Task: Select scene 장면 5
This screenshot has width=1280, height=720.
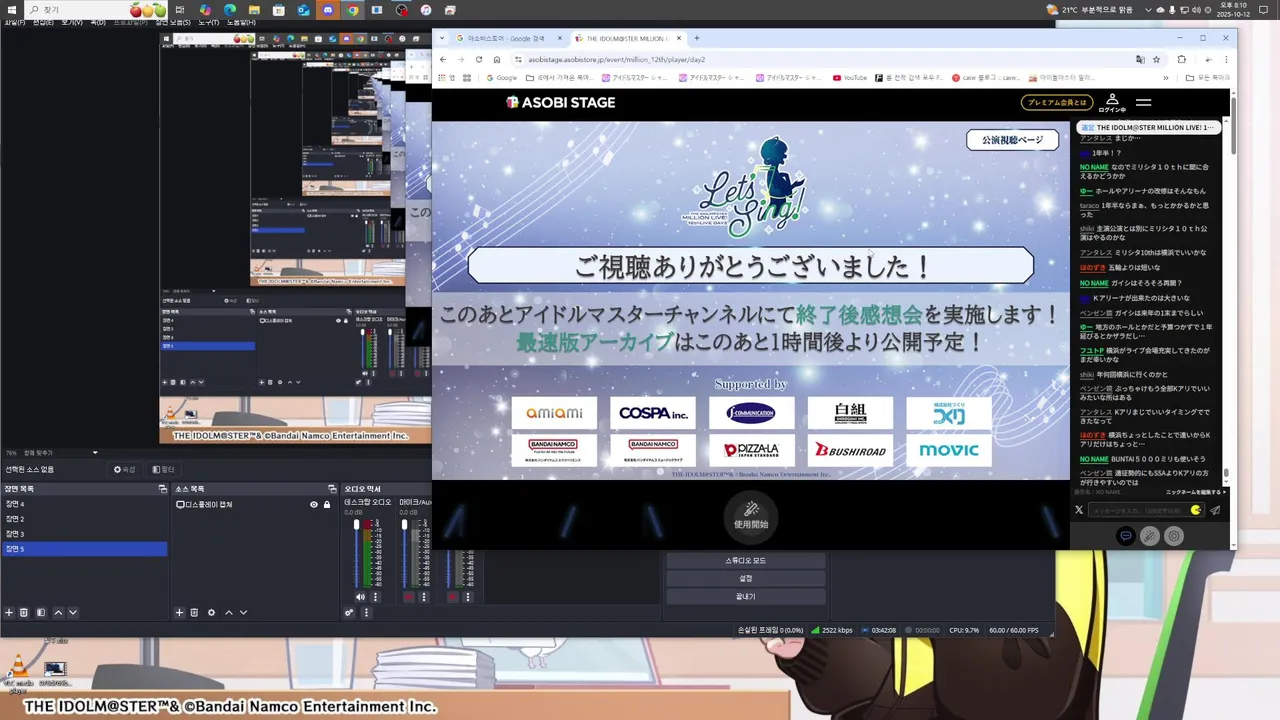Action: click(84, 549)
